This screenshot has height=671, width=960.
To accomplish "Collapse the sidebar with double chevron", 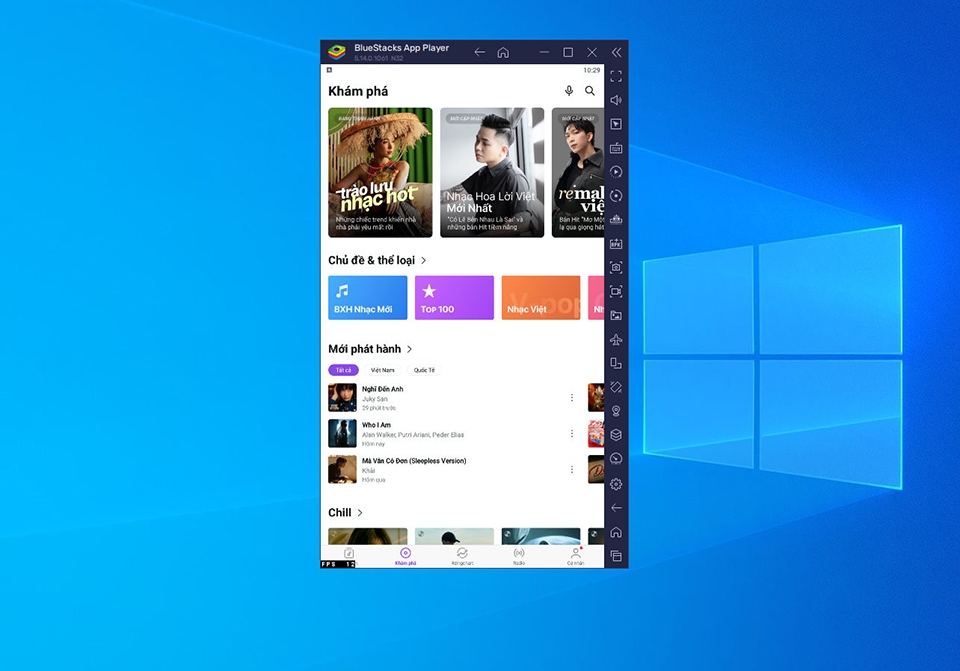I will click(x=616, y=52).
